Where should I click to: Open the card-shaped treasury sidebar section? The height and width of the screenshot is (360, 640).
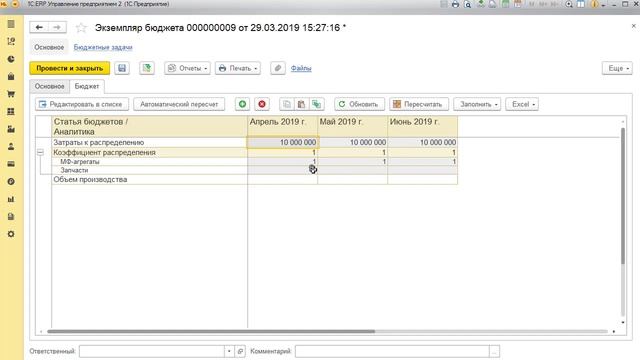pyautogui.click(x=11, y=164)
